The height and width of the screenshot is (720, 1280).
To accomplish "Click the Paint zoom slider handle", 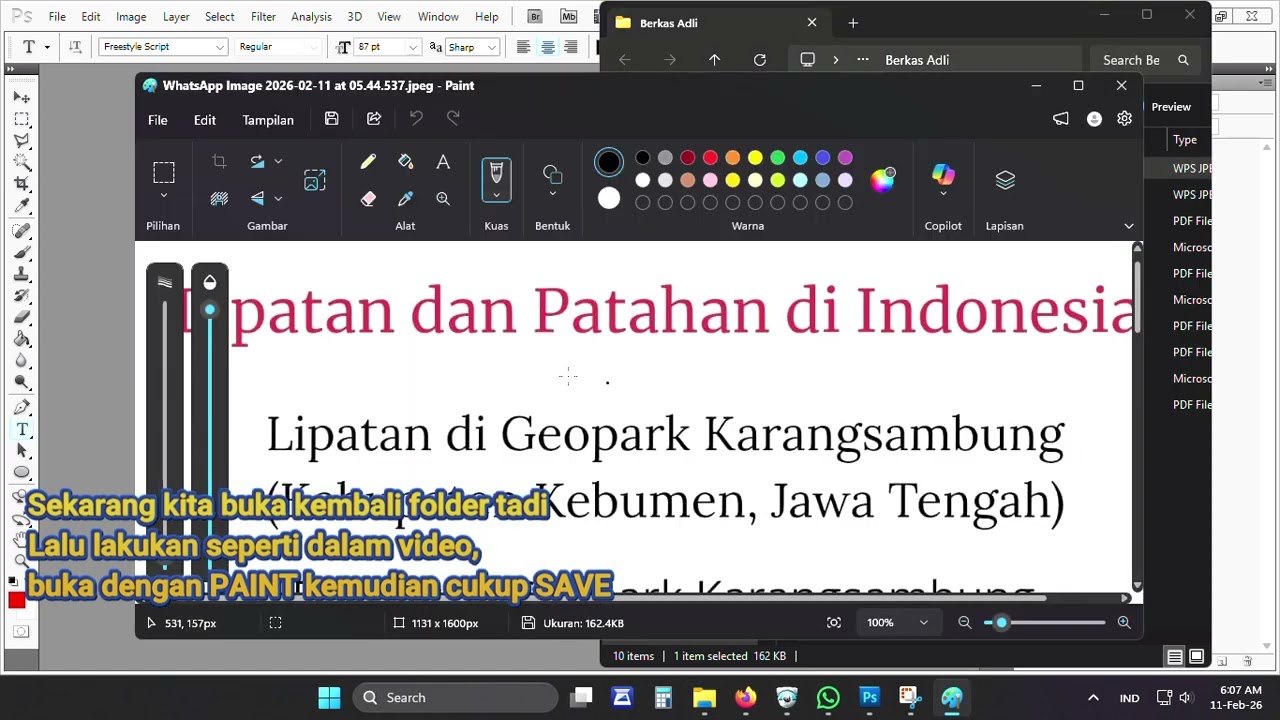I will click(1001, 623).
